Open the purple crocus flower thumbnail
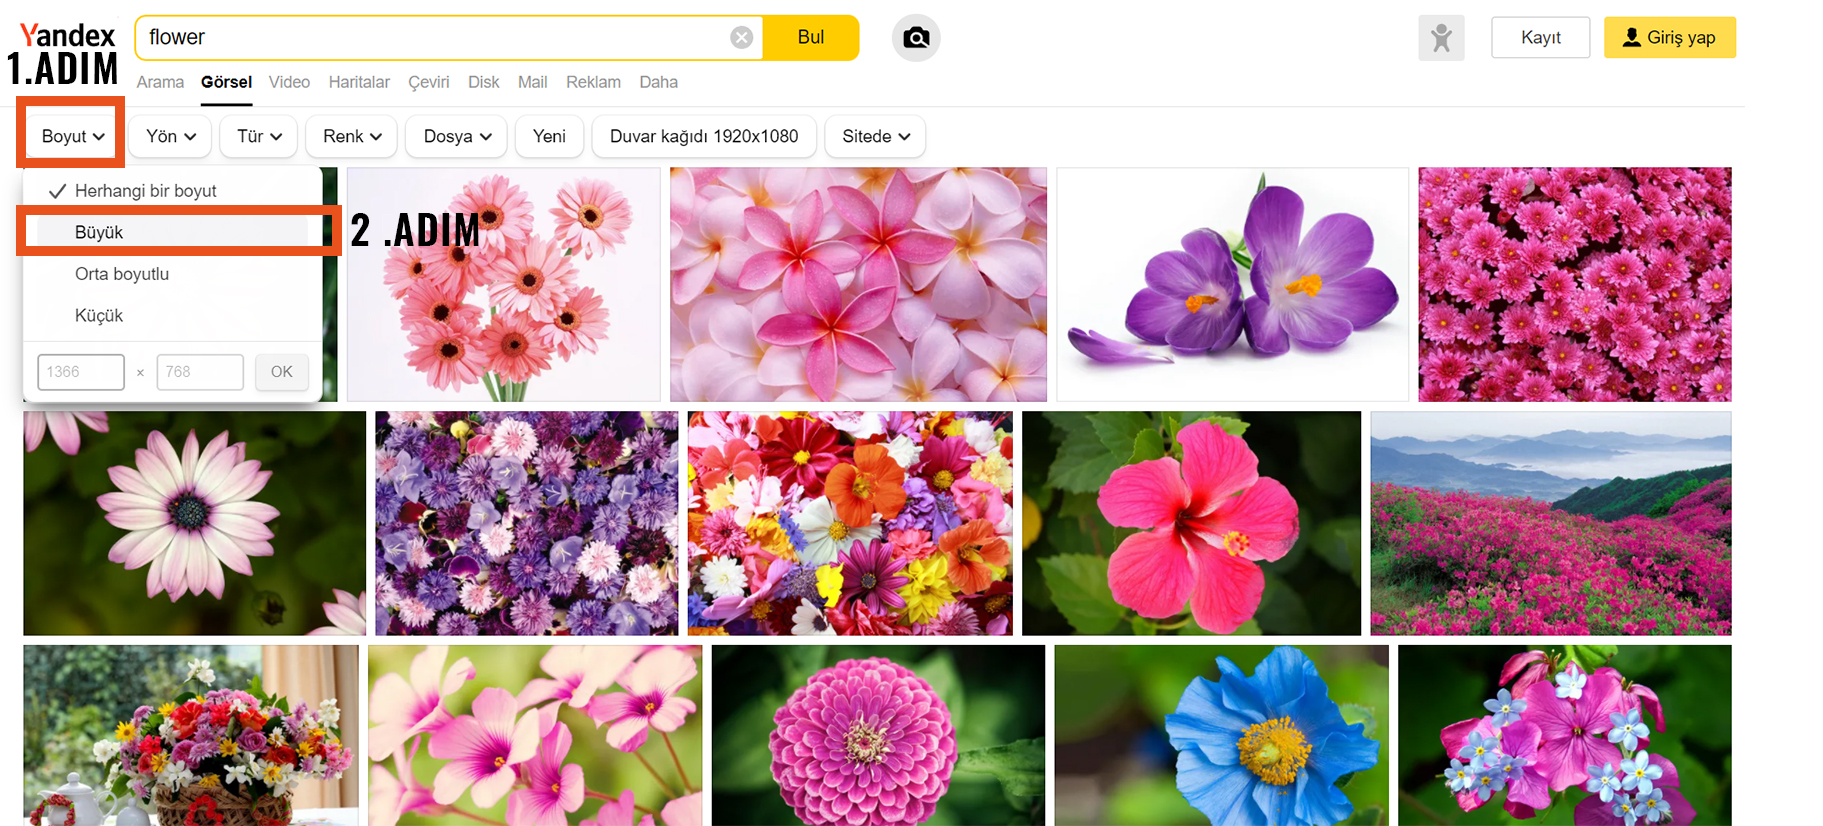Image resolution: width=1823 pixels, height=826 pixels. [x=1232, y=285]
